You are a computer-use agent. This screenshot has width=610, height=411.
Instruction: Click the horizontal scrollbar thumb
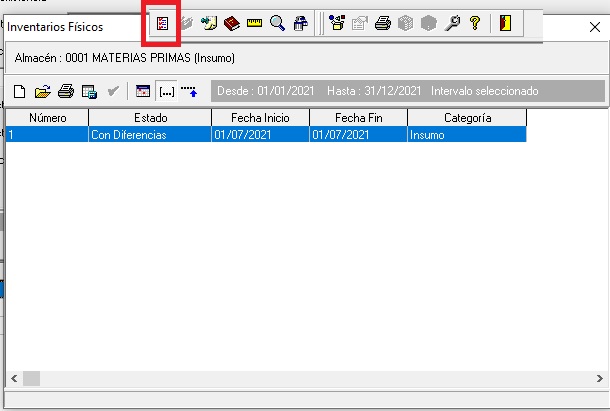32,378
